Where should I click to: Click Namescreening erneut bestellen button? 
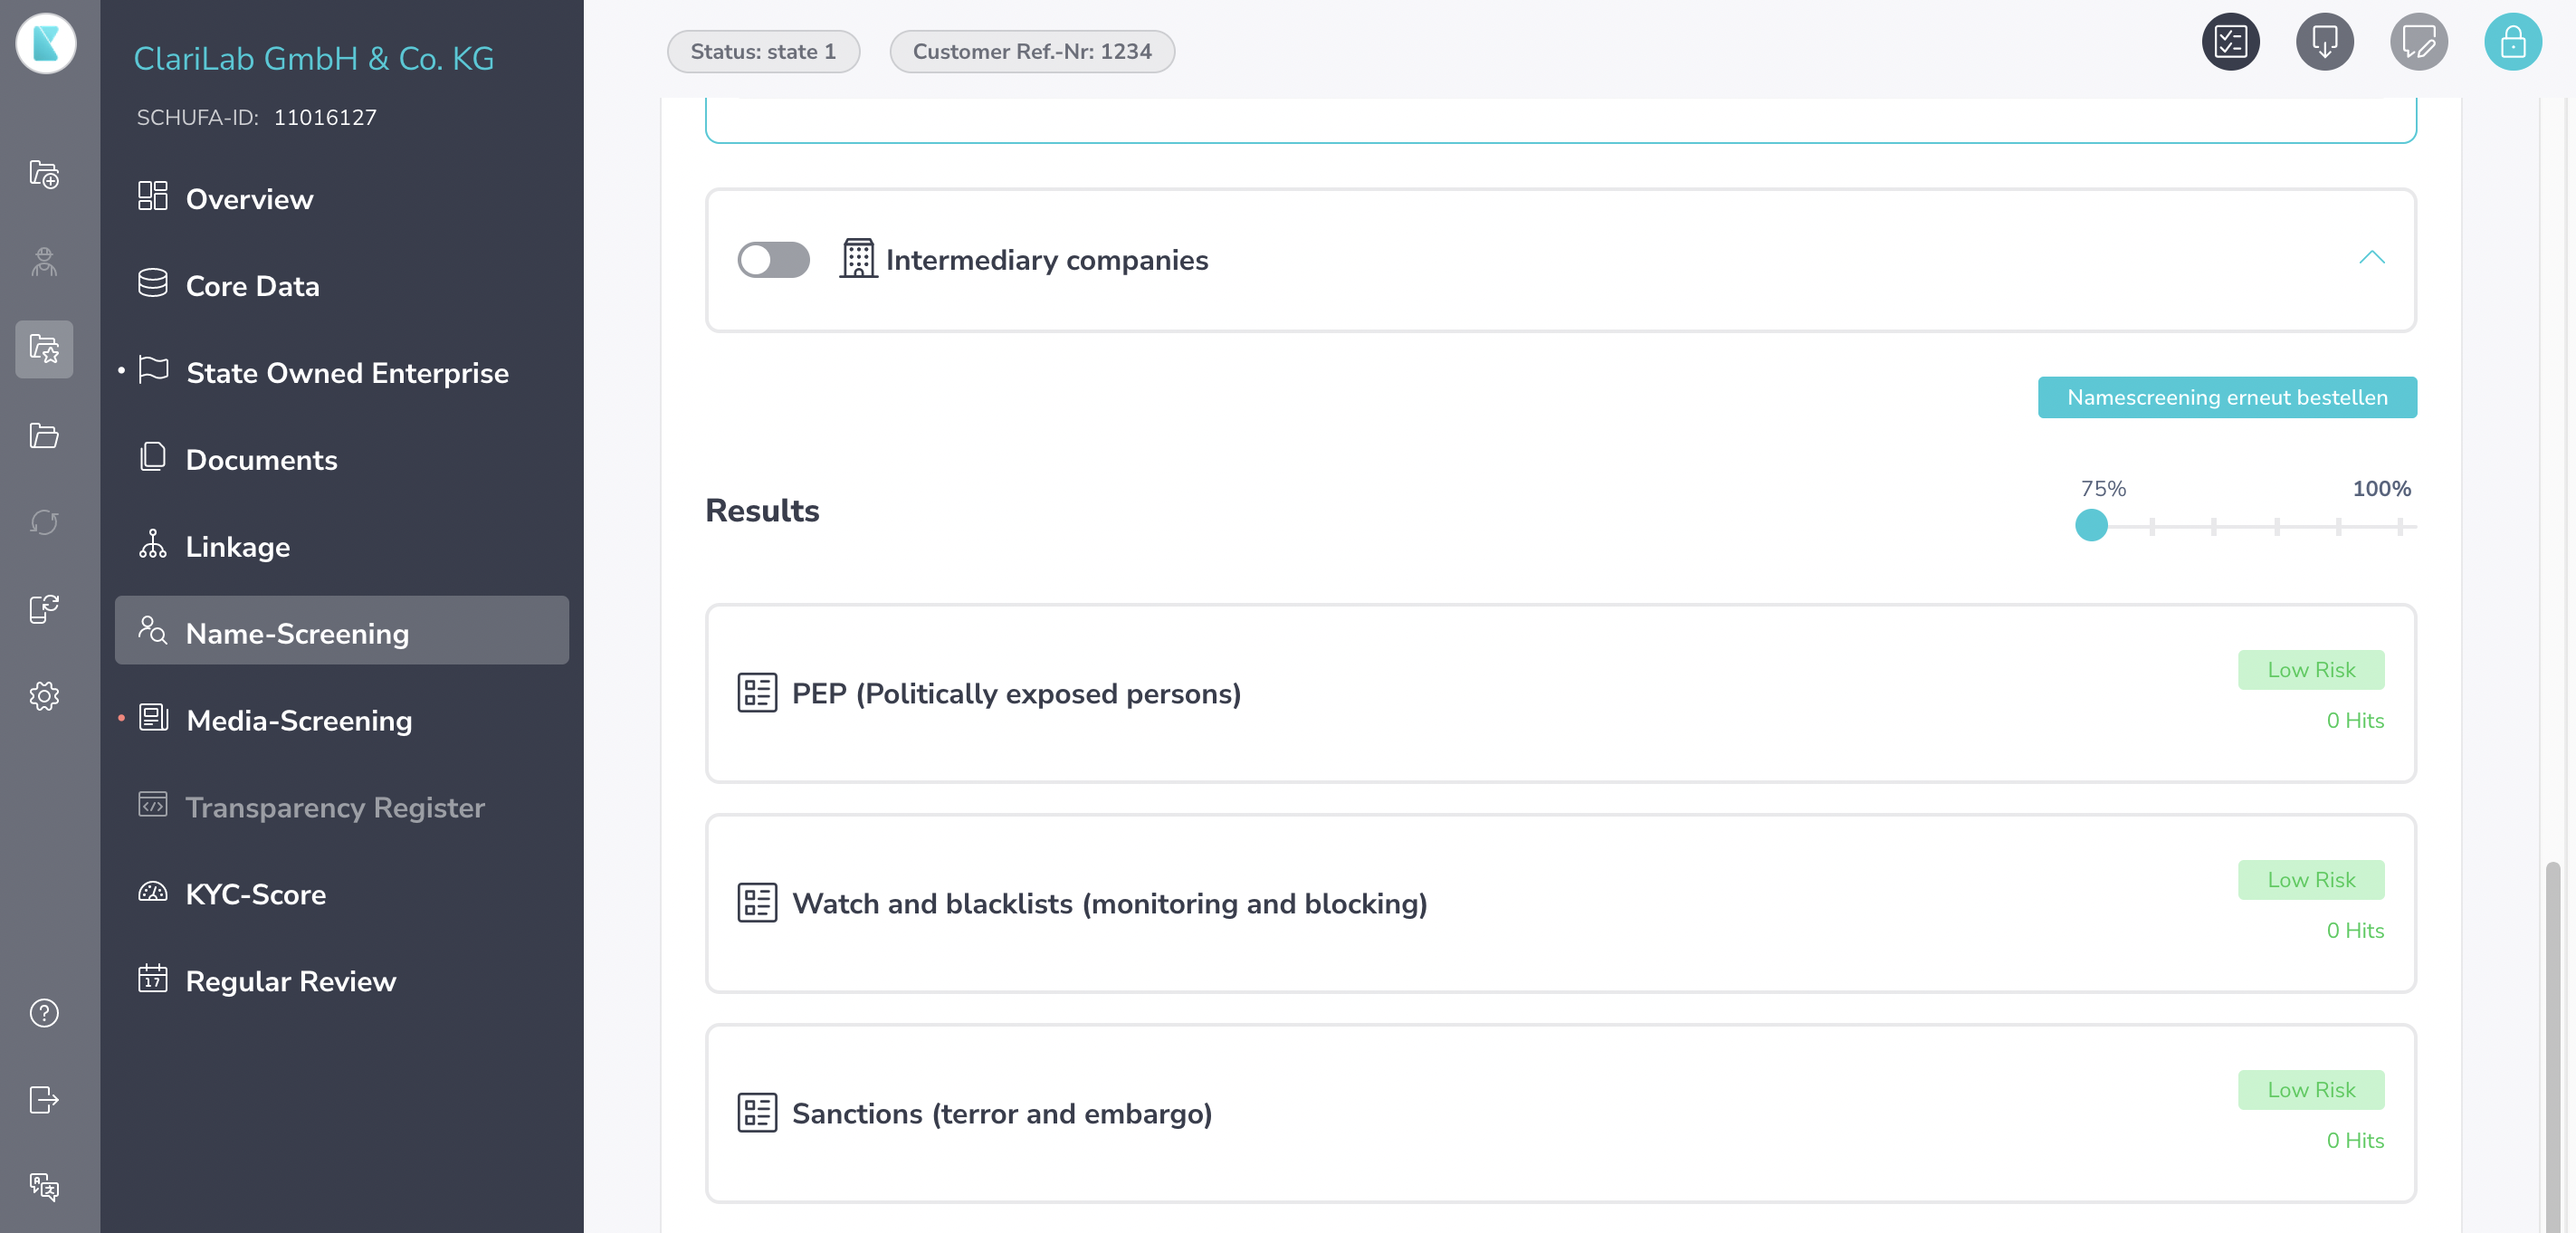[2227, 397]
